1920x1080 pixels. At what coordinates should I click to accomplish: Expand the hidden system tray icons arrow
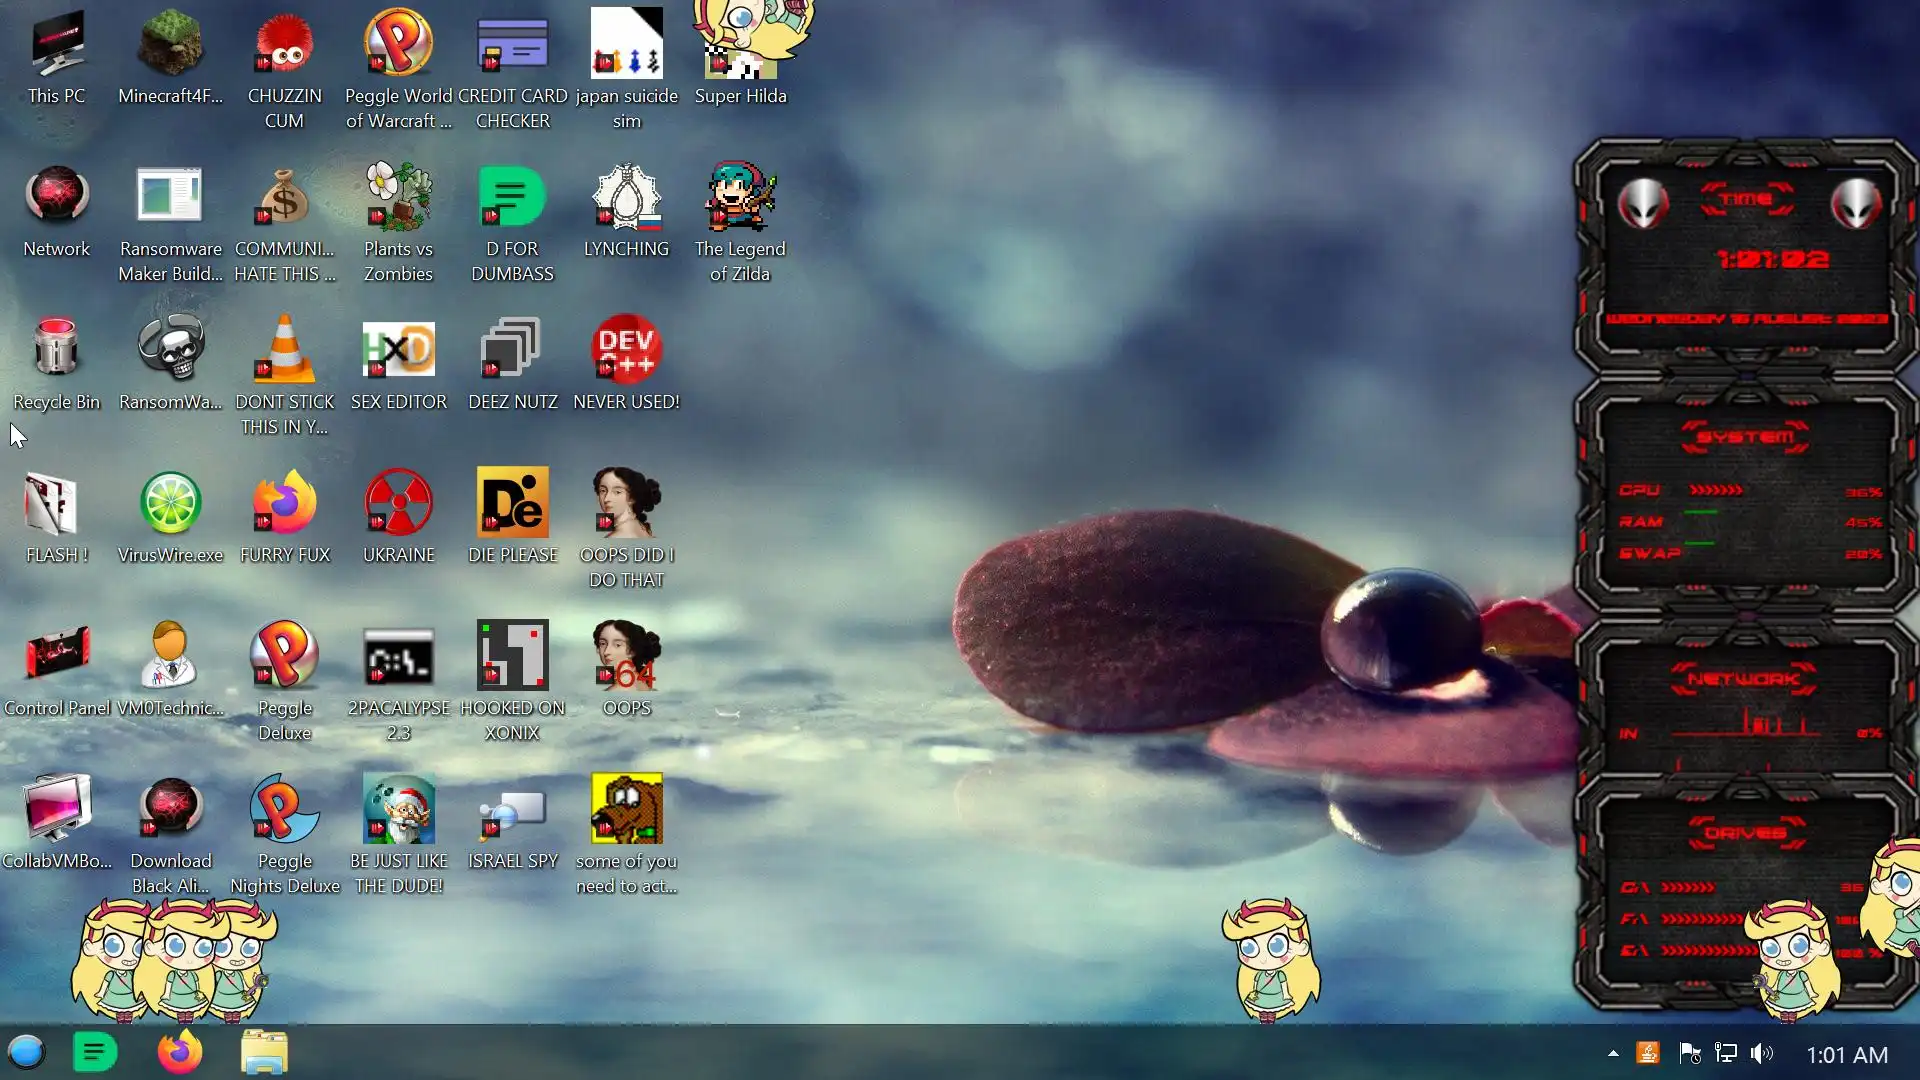point(1613,1054)
